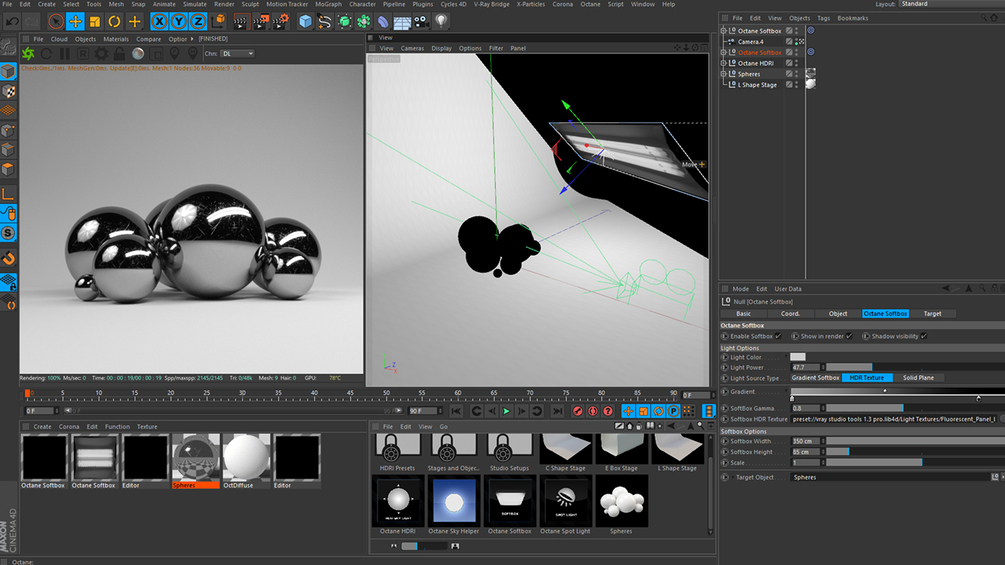Click Target Object Spheres field

coord(890,477)
